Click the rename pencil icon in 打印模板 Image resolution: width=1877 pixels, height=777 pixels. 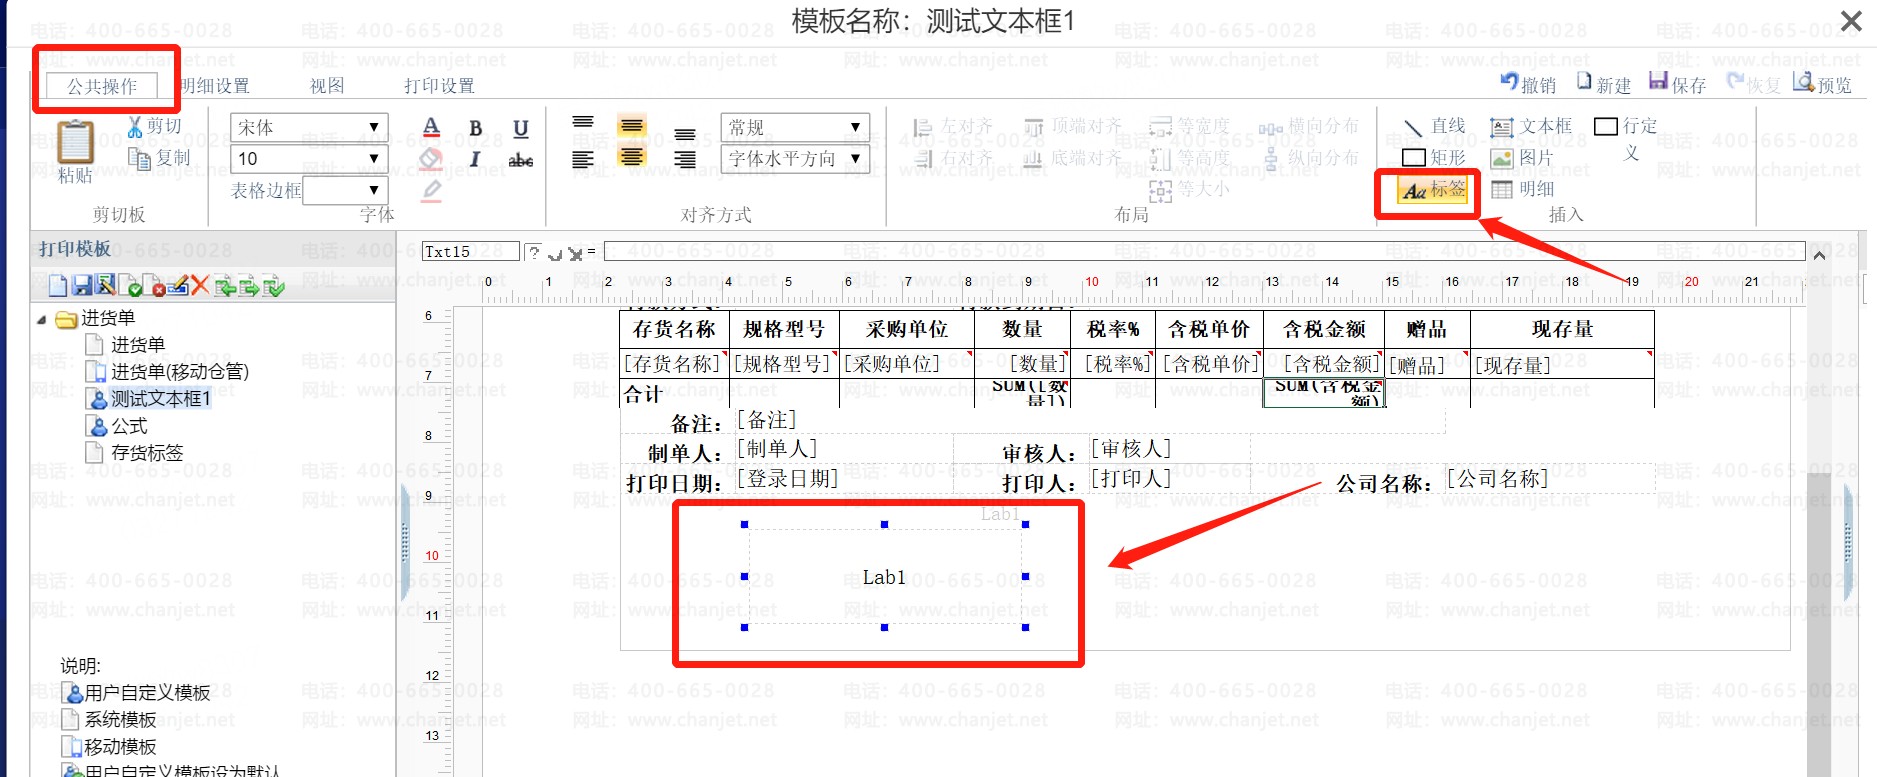point(178,286)
